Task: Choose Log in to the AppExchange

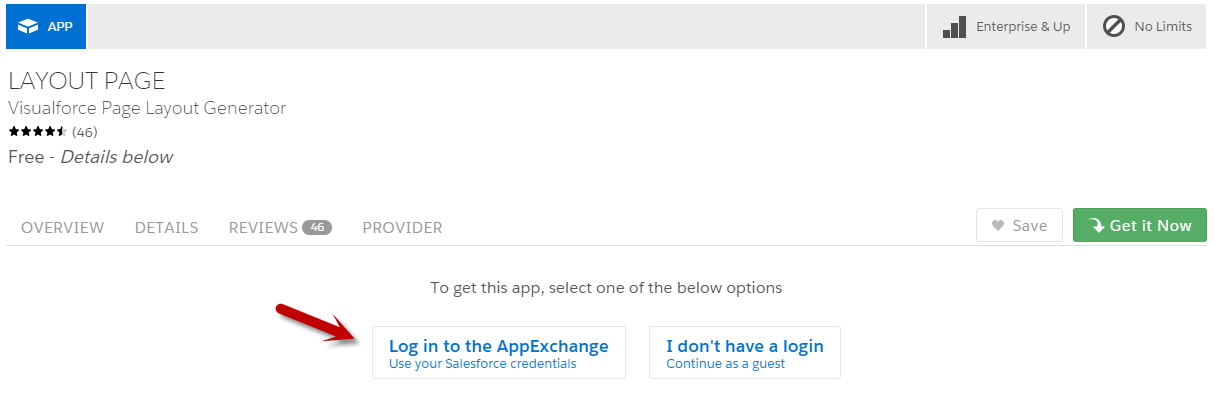Action: click(x=498, y=353)
